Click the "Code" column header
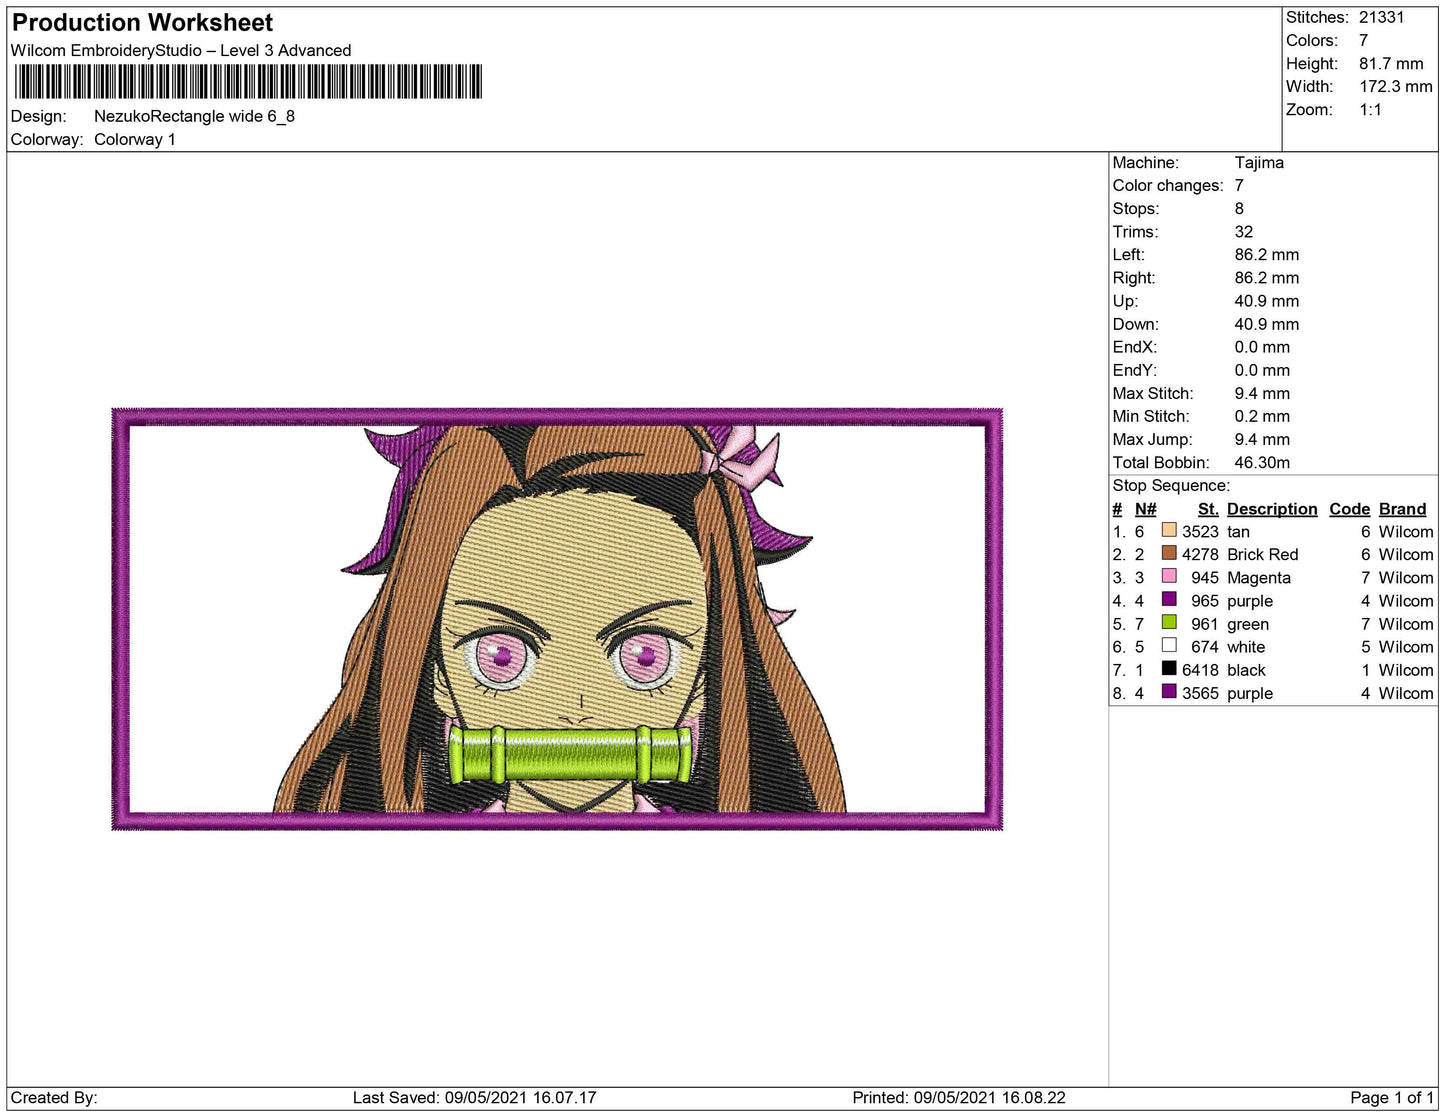This screenshot has width=1445, height=1112. [x=1350, y=509]
